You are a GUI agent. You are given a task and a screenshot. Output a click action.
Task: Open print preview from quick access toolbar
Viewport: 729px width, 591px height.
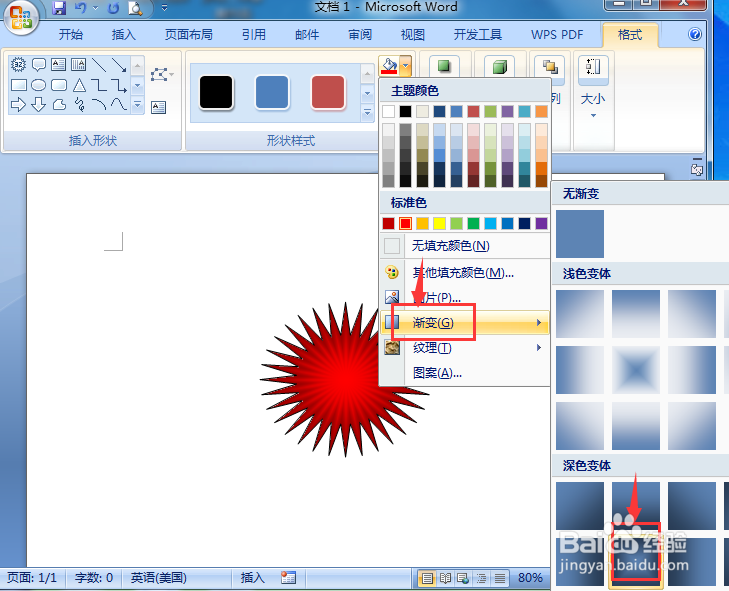click(x=135, y=8)
